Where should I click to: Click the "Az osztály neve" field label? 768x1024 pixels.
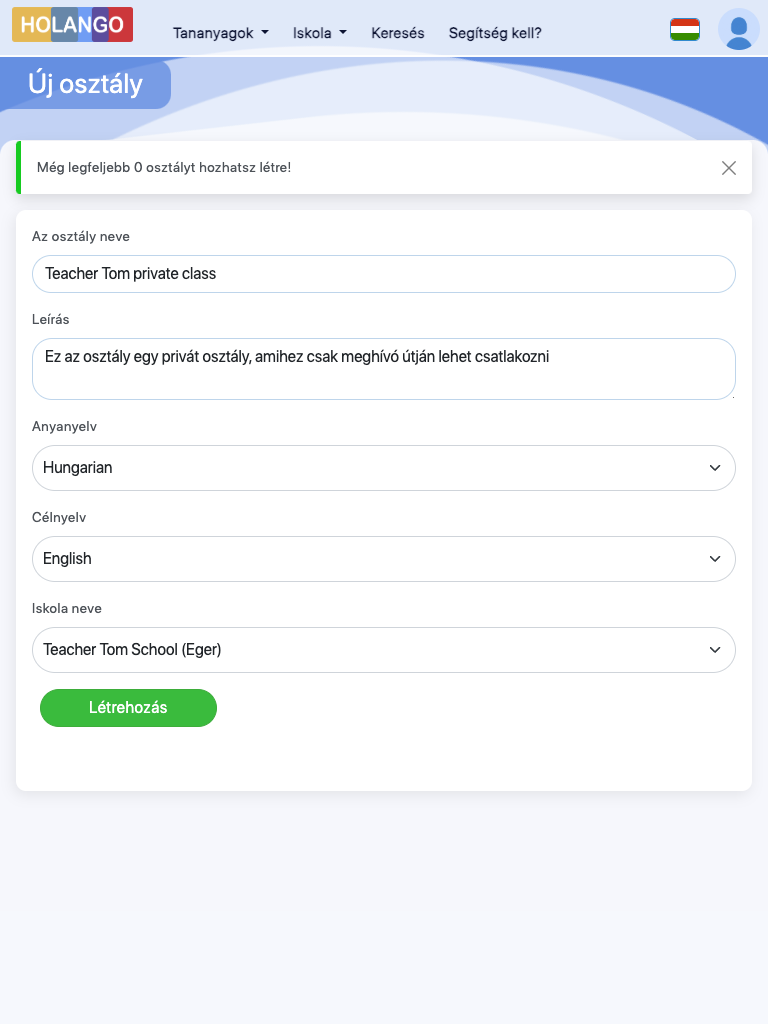pos(81,237)
